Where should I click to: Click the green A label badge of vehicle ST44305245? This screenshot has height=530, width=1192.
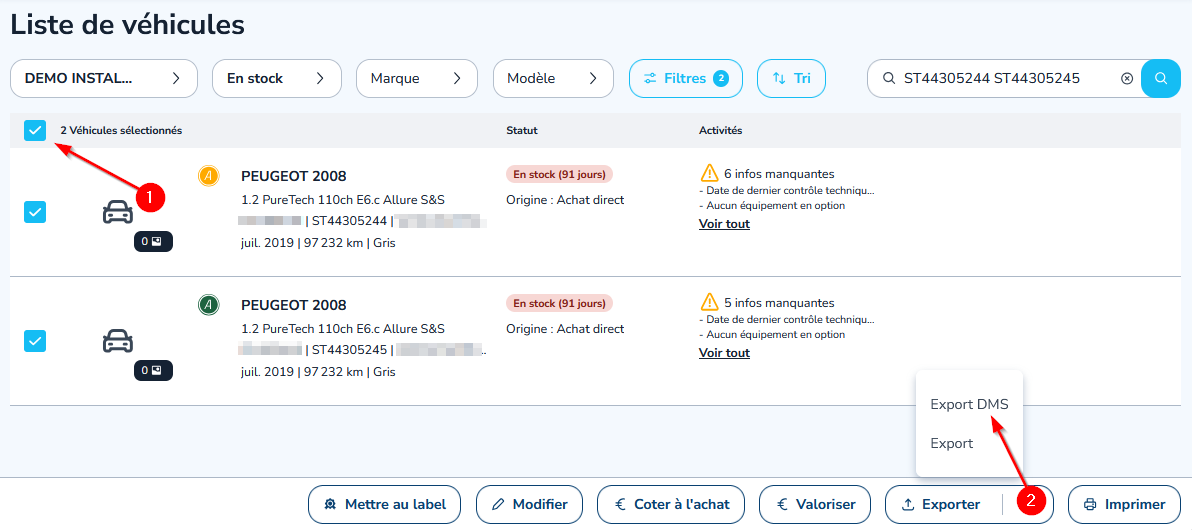pyautogui.click(x=208, y=306)
